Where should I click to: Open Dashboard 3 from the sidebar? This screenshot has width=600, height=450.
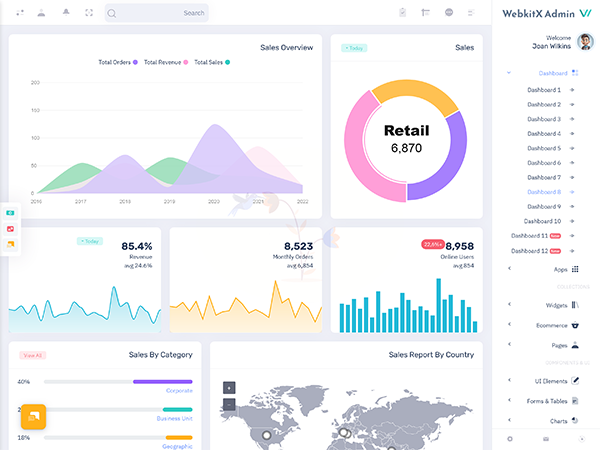click(544, 119)
